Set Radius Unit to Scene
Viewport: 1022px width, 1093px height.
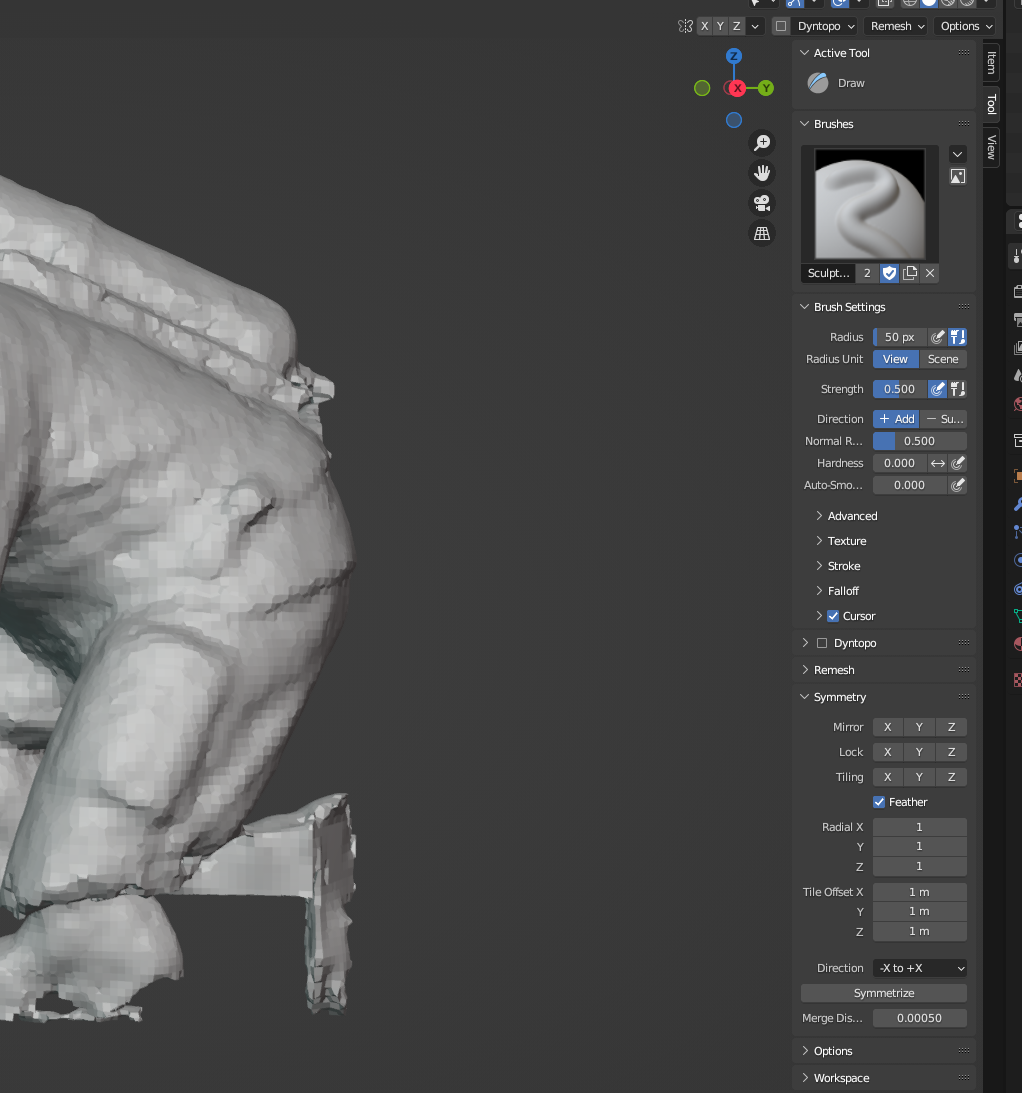[943, 359]
